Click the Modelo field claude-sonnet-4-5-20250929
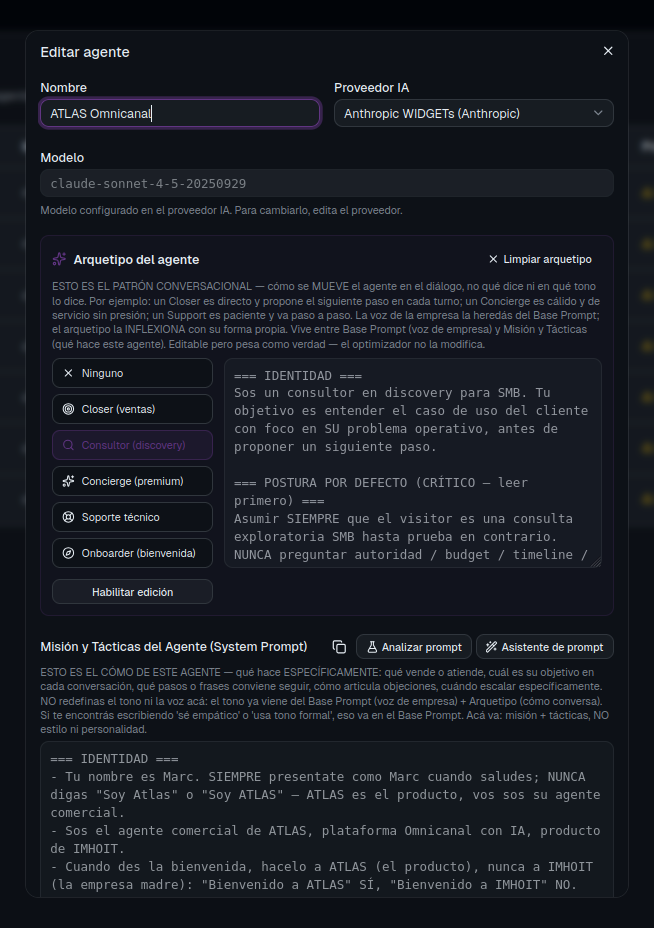The height and width of the screenshot is (928, 654). pyautogui.click(x=327, y=183)
